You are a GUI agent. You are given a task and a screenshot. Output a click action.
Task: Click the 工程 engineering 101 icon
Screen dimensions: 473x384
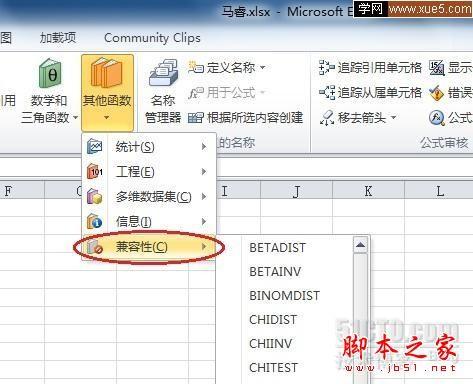click(x=95, y=171)
